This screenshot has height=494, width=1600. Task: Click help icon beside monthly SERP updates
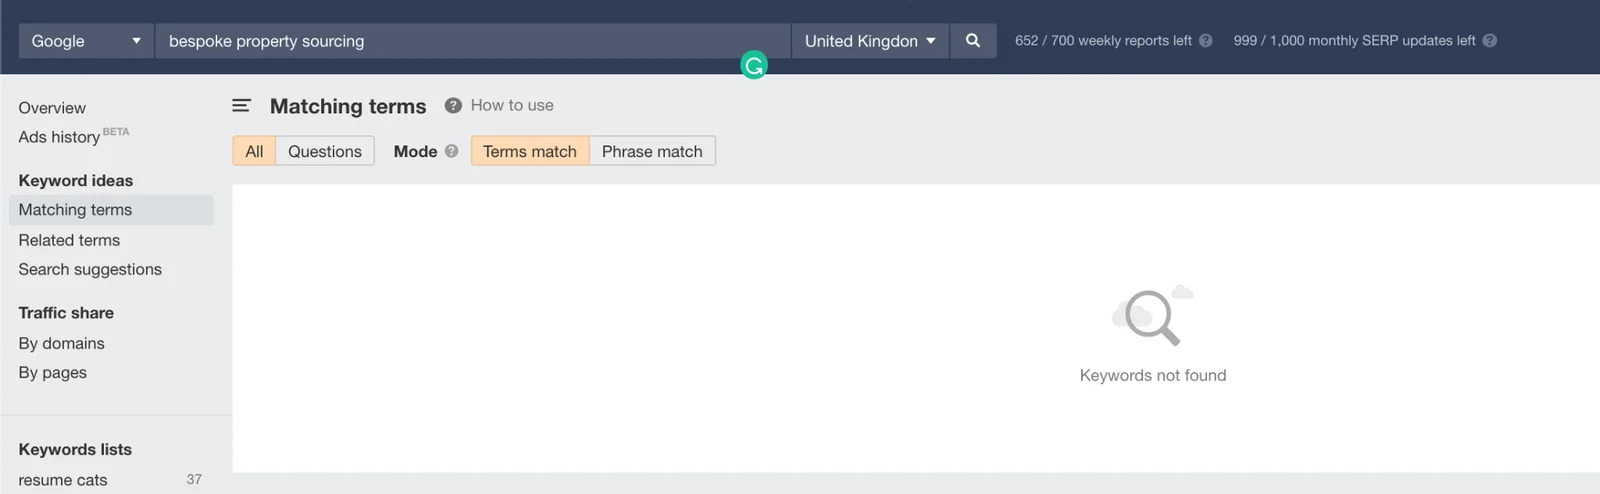[x=1489, y=41]
